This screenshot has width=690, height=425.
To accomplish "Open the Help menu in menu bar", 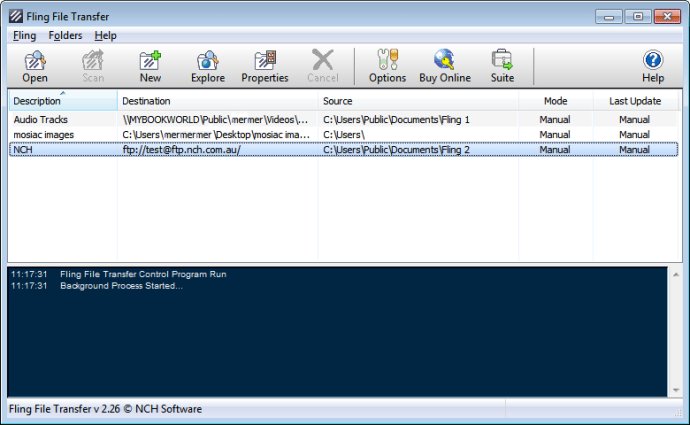I will tap(106, 36).
